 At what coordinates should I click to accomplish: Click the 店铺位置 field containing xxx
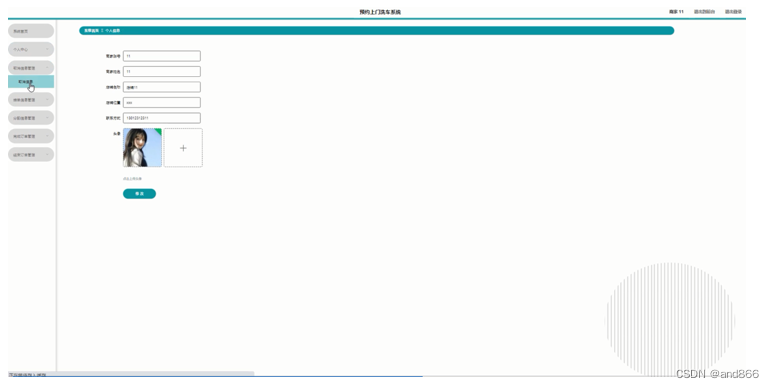click(x=162, y=103)
